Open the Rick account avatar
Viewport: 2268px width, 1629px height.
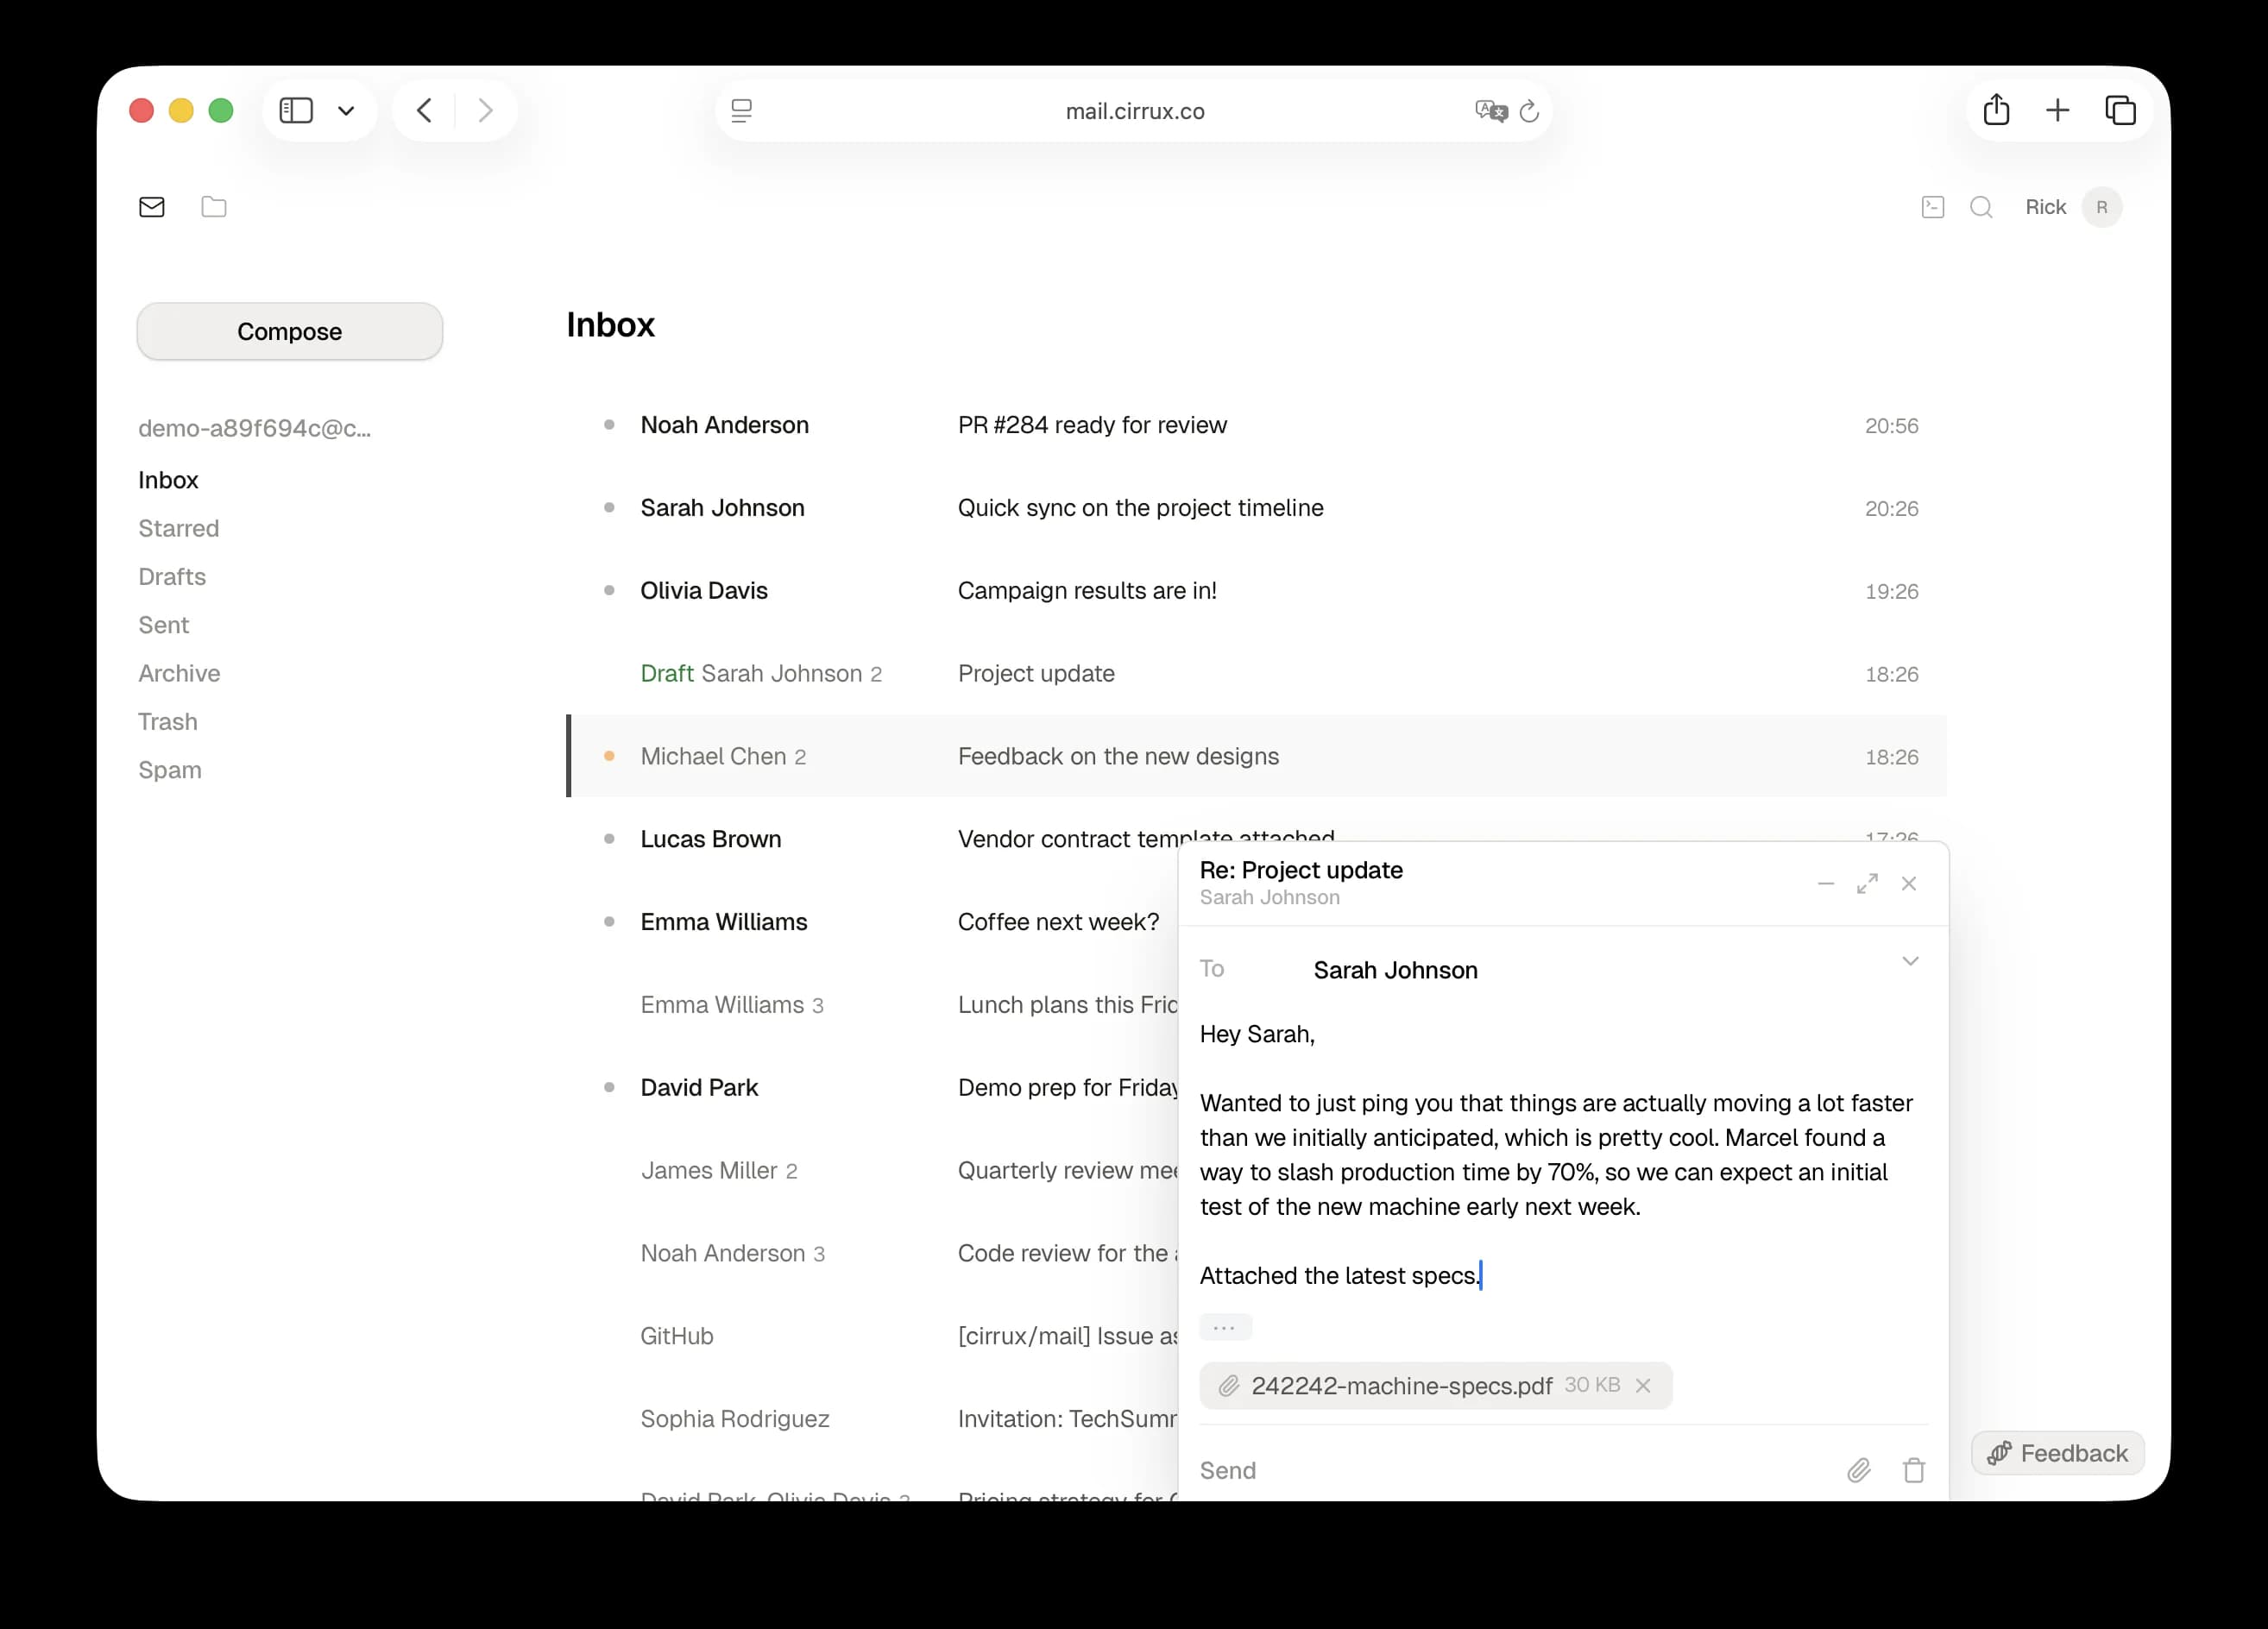pos(2102,207)
